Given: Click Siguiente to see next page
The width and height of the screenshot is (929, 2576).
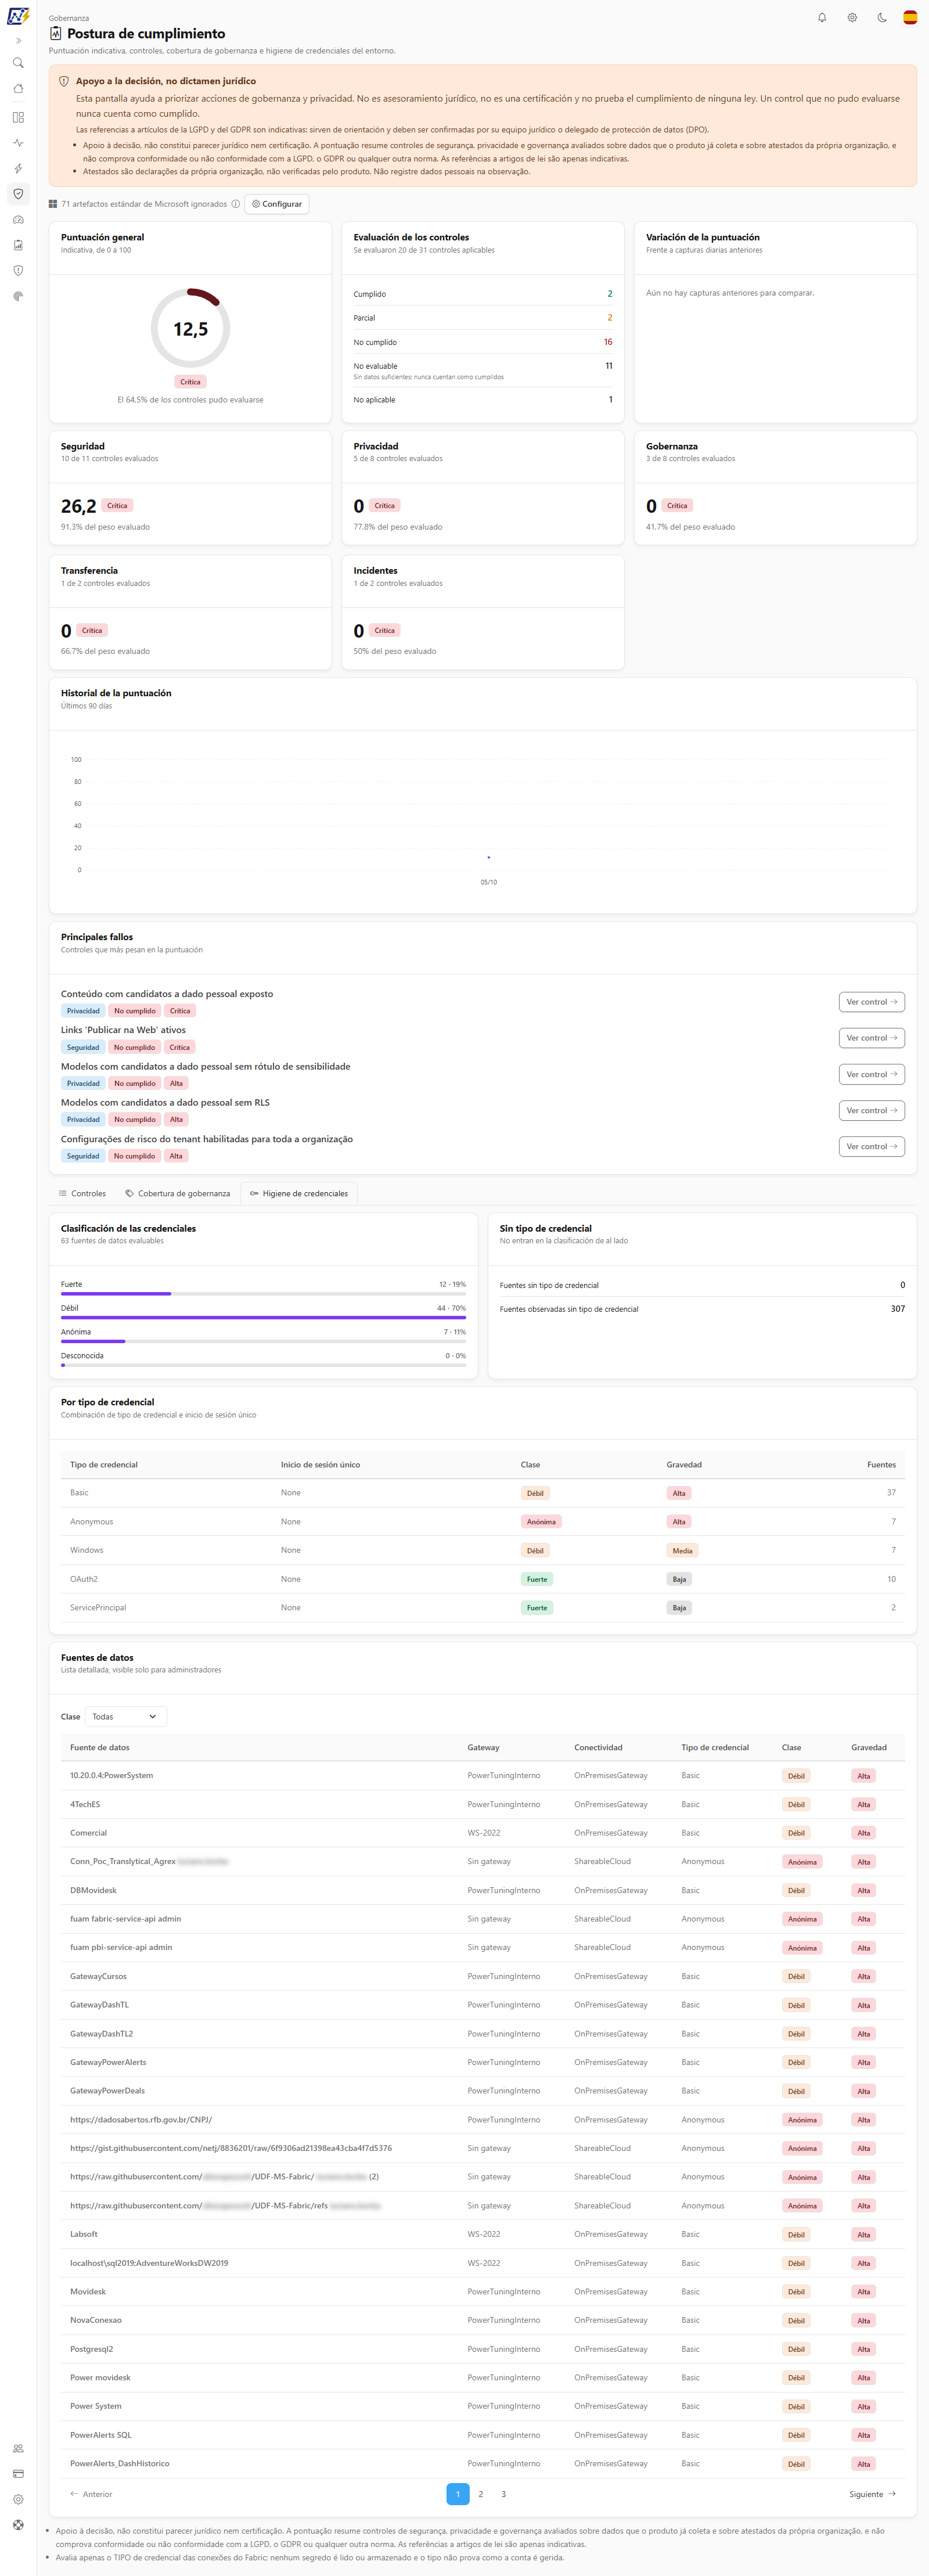Looking at the screenshot, I should click(x=872, y=2494).
